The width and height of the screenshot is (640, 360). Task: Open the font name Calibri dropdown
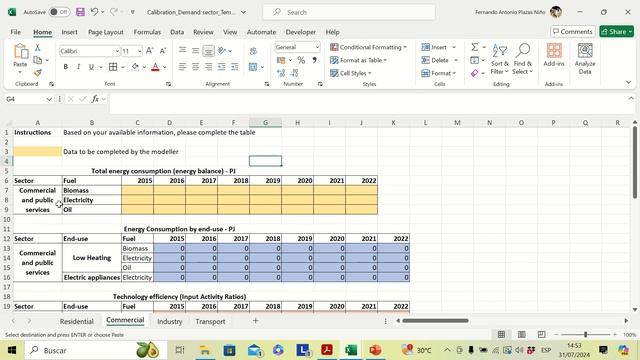(x=117, y=51)
